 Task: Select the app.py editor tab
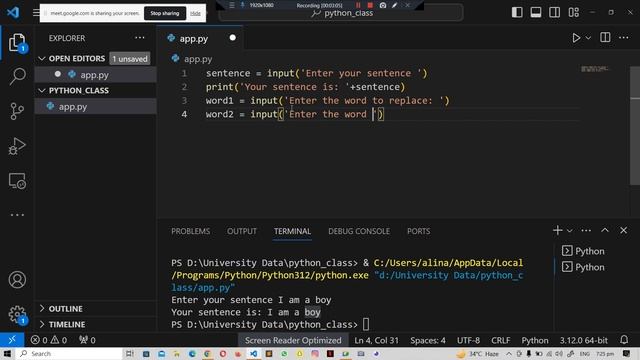click(200, 38)
